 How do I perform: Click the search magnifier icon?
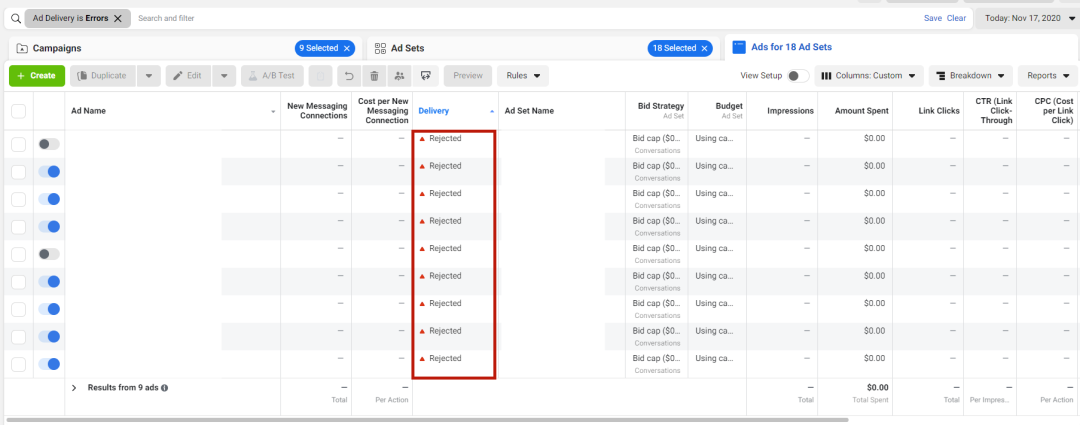pyautogui.click(x=16, y=18)
